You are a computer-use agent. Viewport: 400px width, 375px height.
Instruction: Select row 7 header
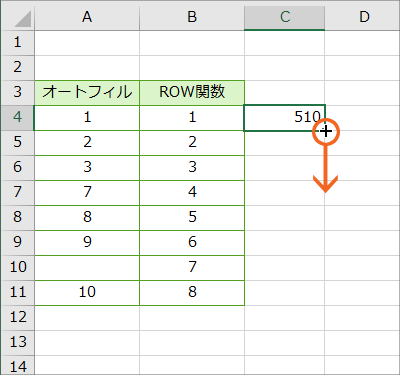click(x=17, y=193)
